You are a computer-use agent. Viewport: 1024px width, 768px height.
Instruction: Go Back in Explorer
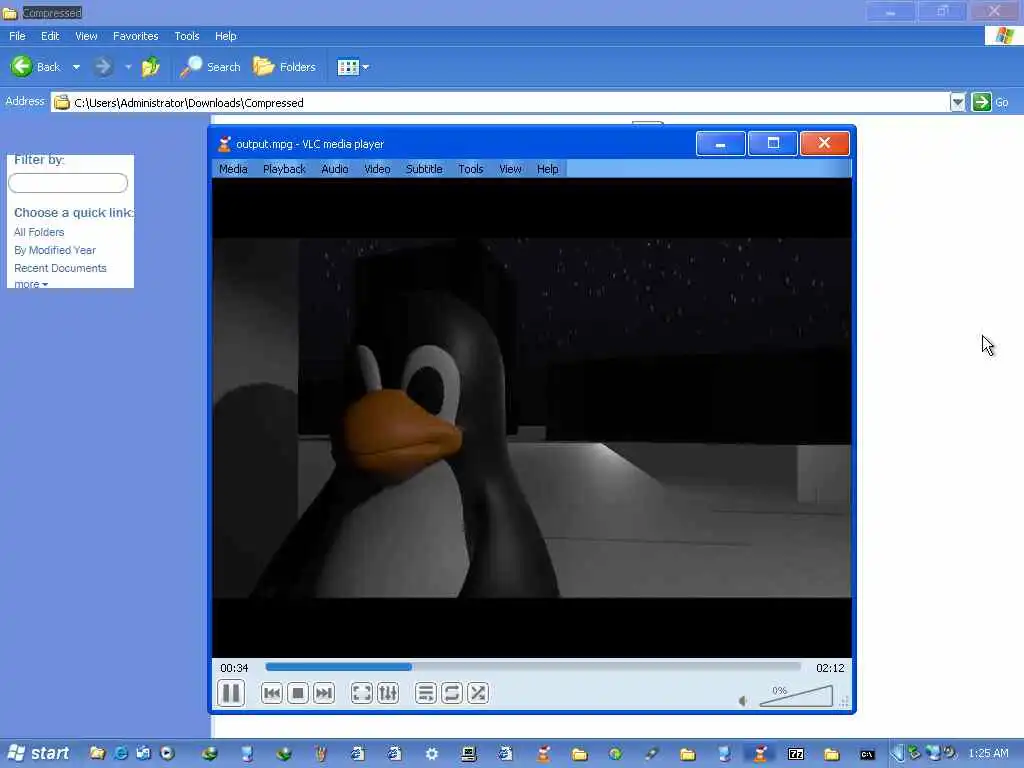click(x=35, y=67)
